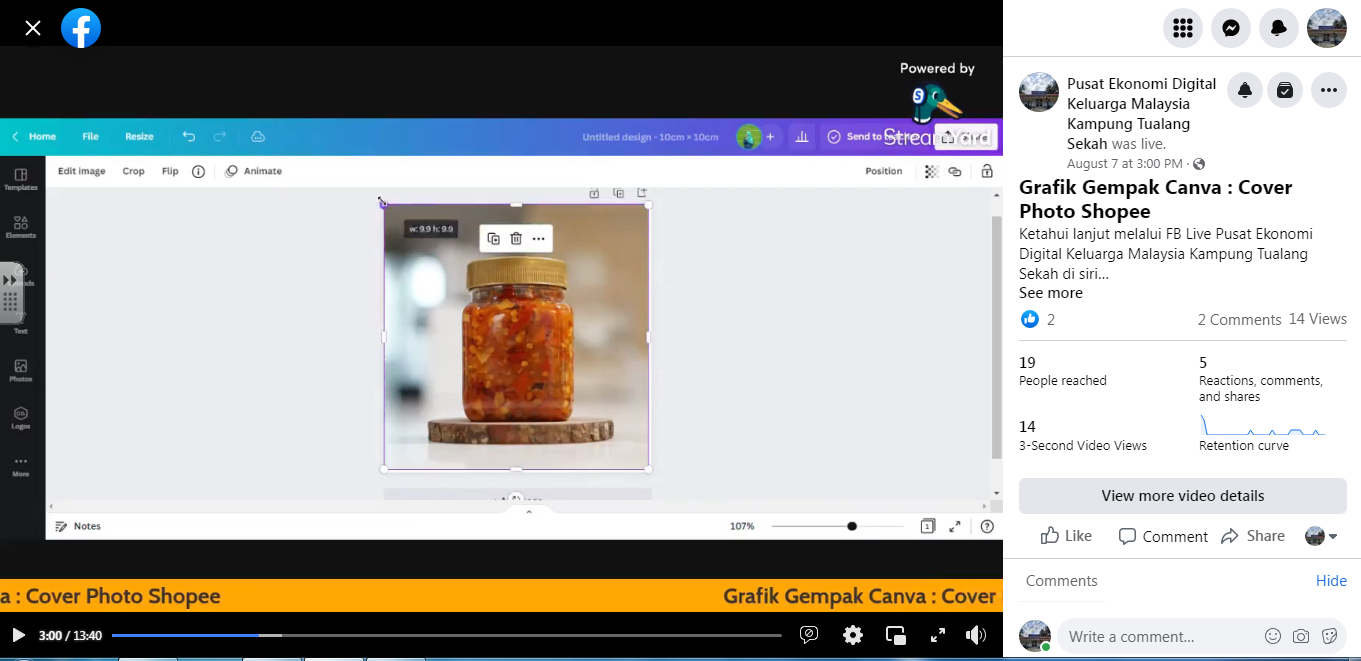
Task: Open the floating toolbar three-dot menu
Action: coord(539,238)
